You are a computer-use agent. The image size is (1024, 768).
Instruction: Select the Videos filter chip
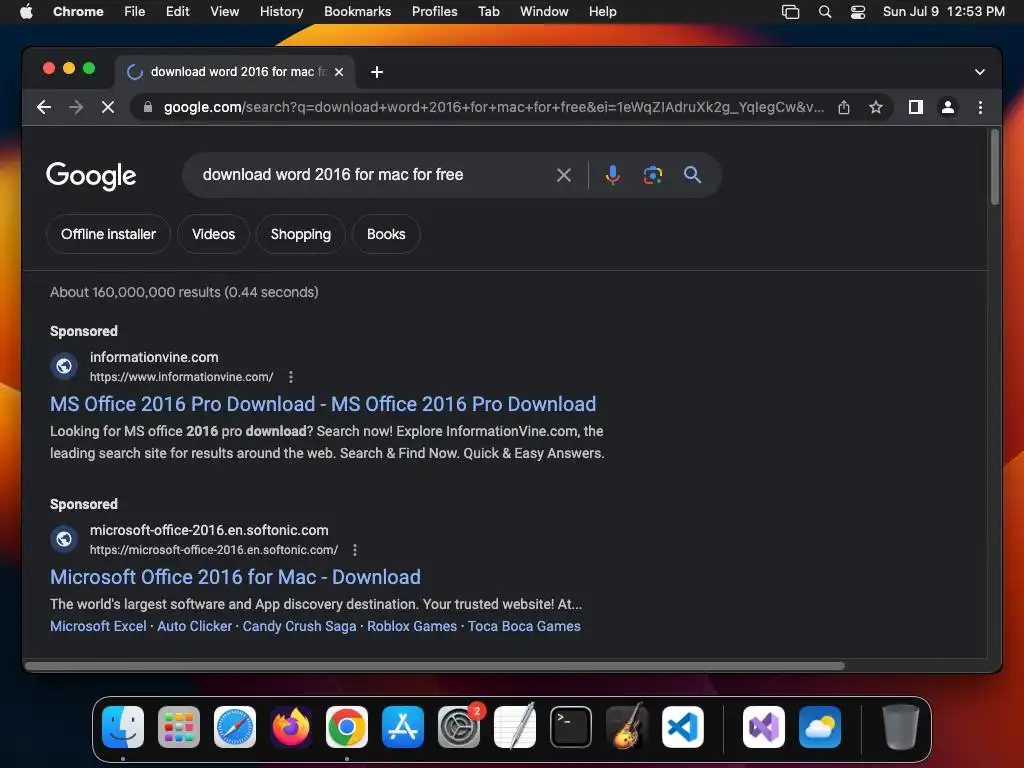tap(214, 234)
